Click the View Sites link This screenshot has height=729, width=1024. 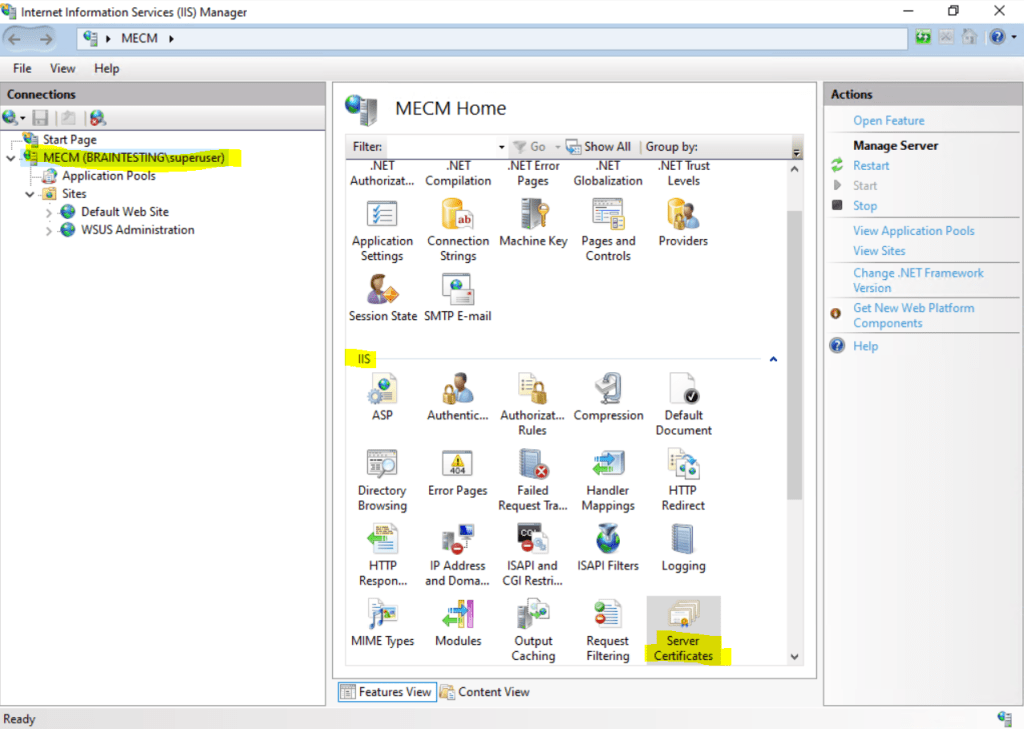pos(879,251)
